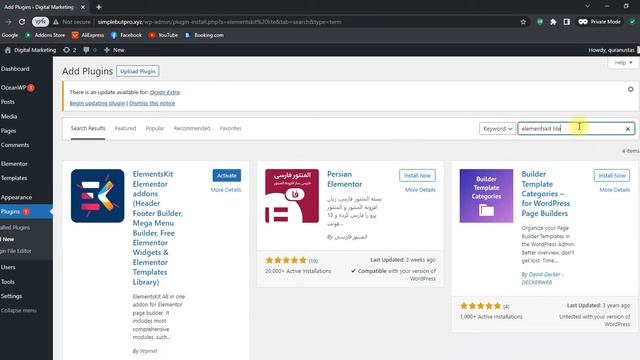The width and height of the screenshot is (640, 360).
Task: Reload the page with refresh icon
Action: (x=22, y=22)
